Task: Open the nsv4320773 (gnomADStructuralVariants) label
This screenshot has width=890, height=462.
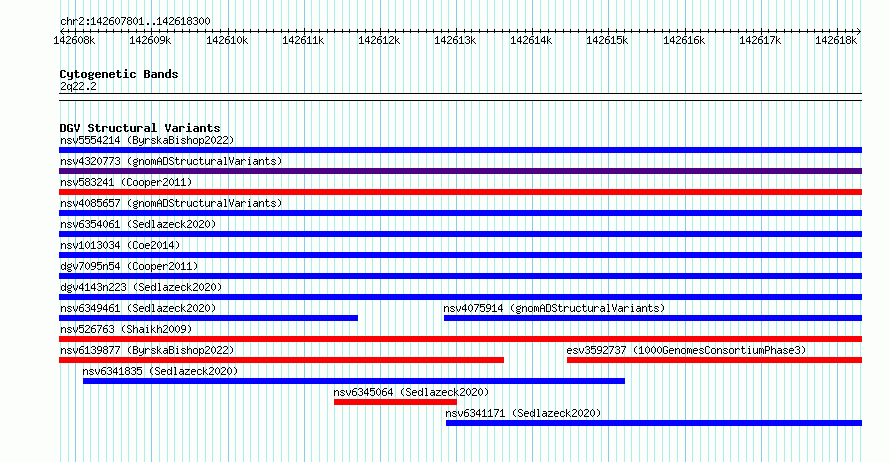Action: [171, 161]
